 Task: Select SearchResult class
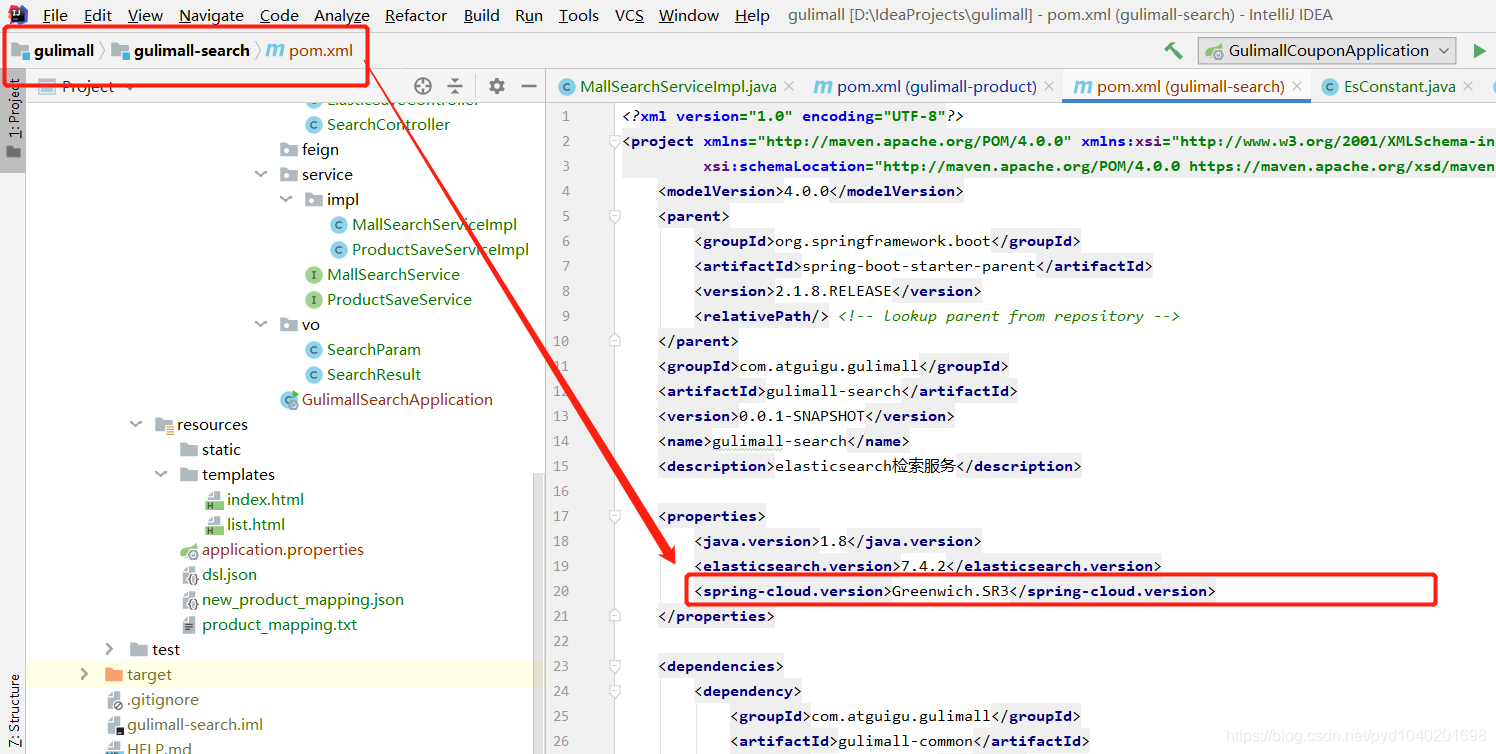pos(374,375)
